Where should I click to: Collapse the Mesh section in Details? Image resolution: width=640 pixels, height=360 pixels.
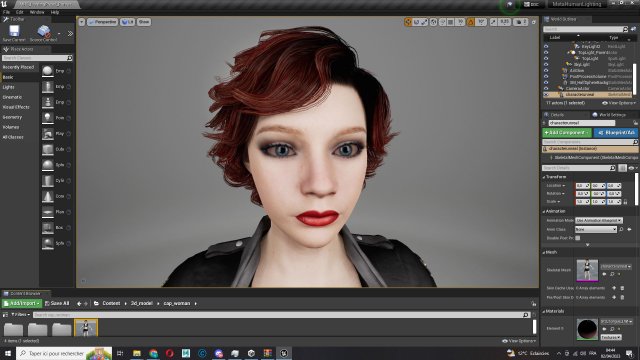[x=544, y=252]
